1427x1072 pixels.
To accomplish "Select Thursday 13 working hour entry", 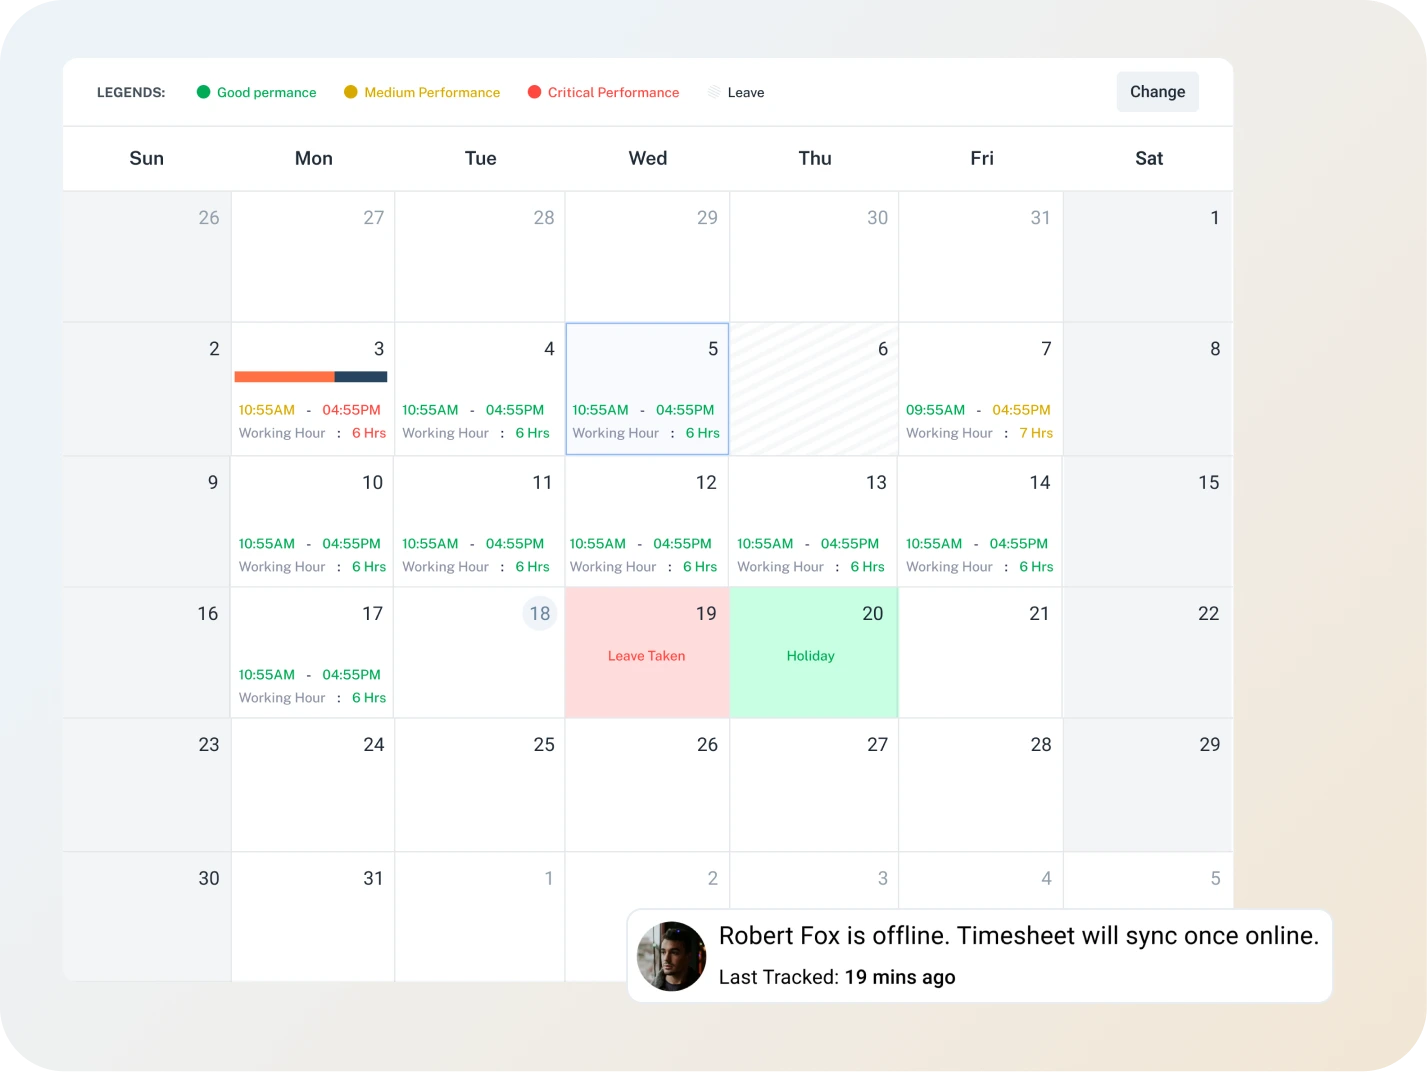I will [x=810, y=555].
